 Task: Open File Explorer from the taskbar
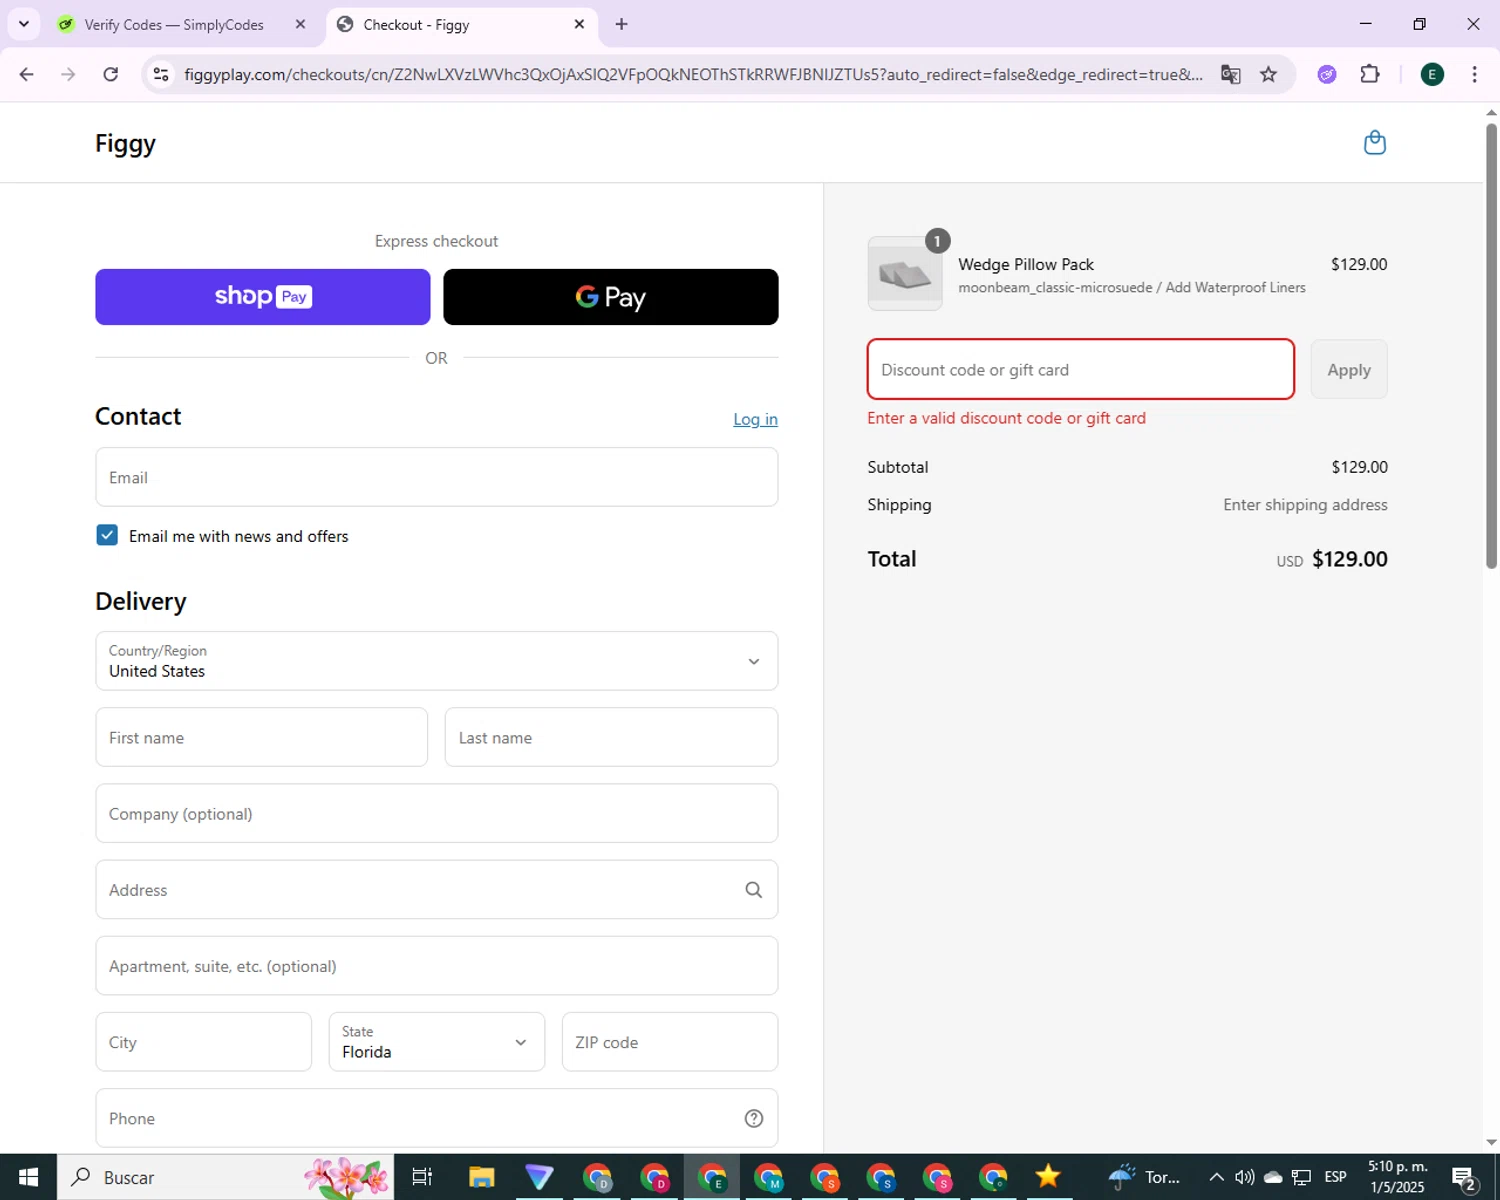(481, 1177)
